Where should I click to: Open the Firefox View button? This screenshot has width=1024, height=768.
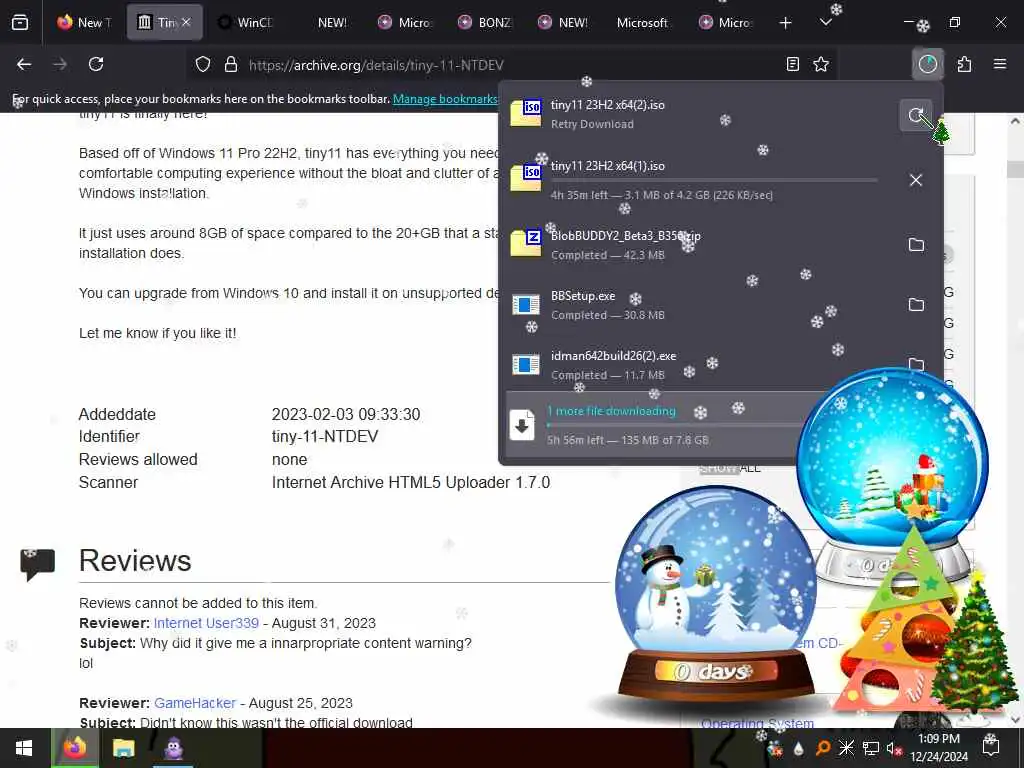20,22
